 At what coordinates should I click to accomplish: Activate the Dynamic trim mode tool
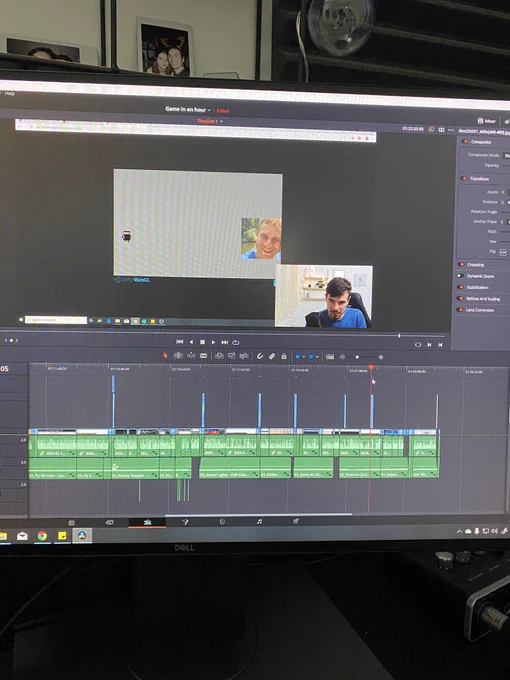coord(191,356)
